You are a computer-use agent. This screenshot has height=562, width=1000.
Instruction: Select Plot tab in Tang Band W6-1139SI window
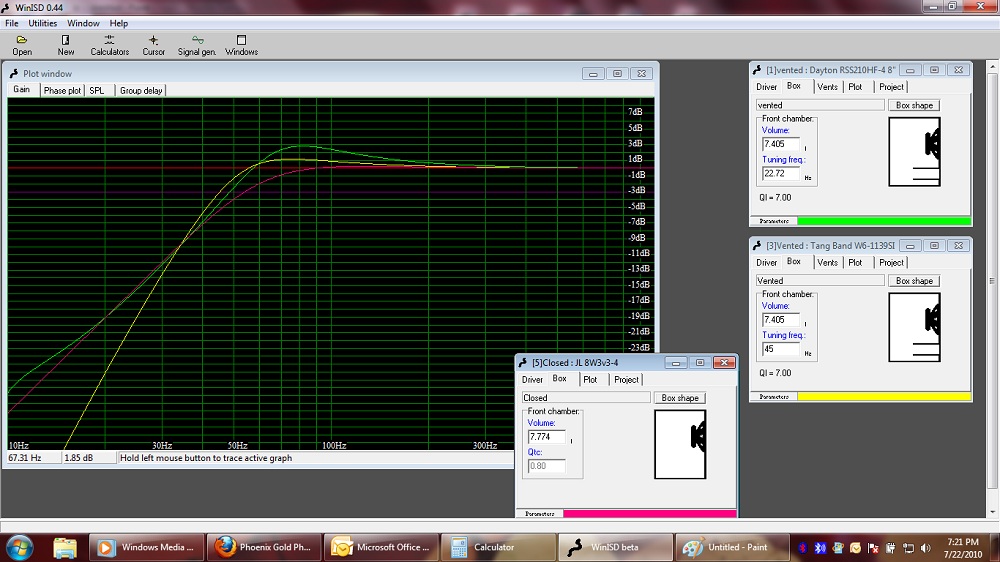tap(855, 262)
